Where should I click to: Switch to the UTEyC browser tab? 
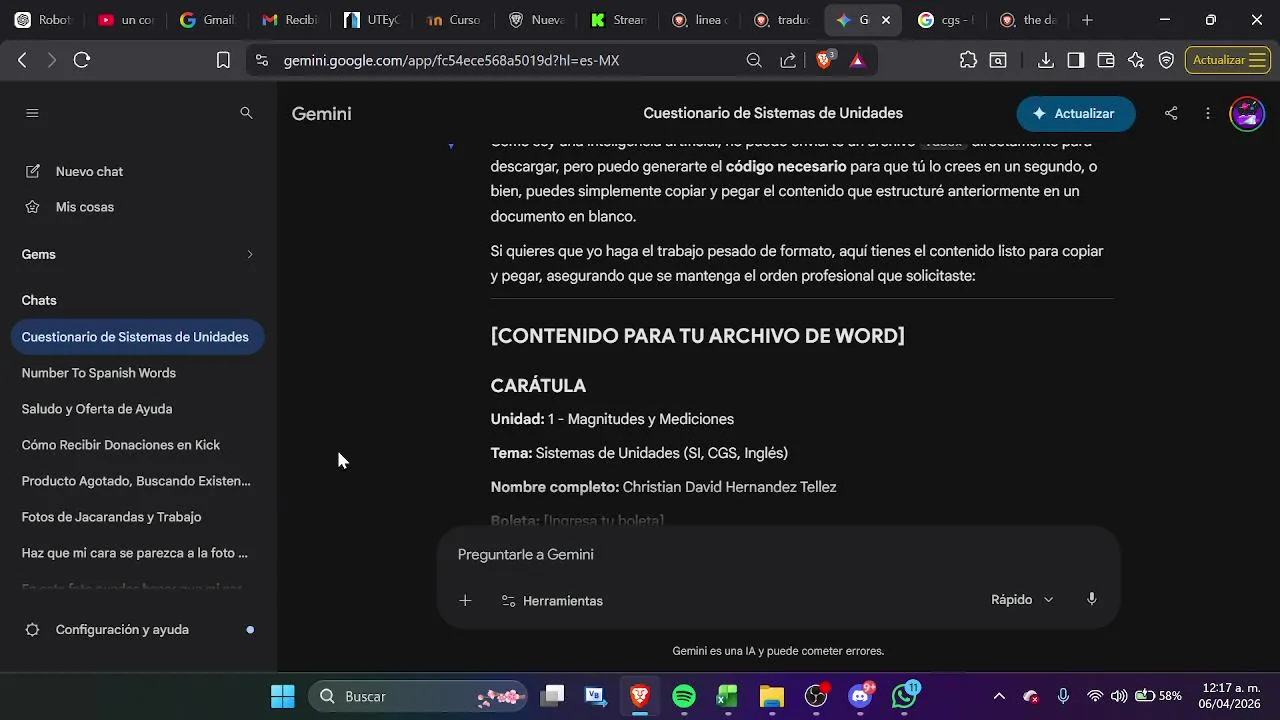(x=370, y=20)
